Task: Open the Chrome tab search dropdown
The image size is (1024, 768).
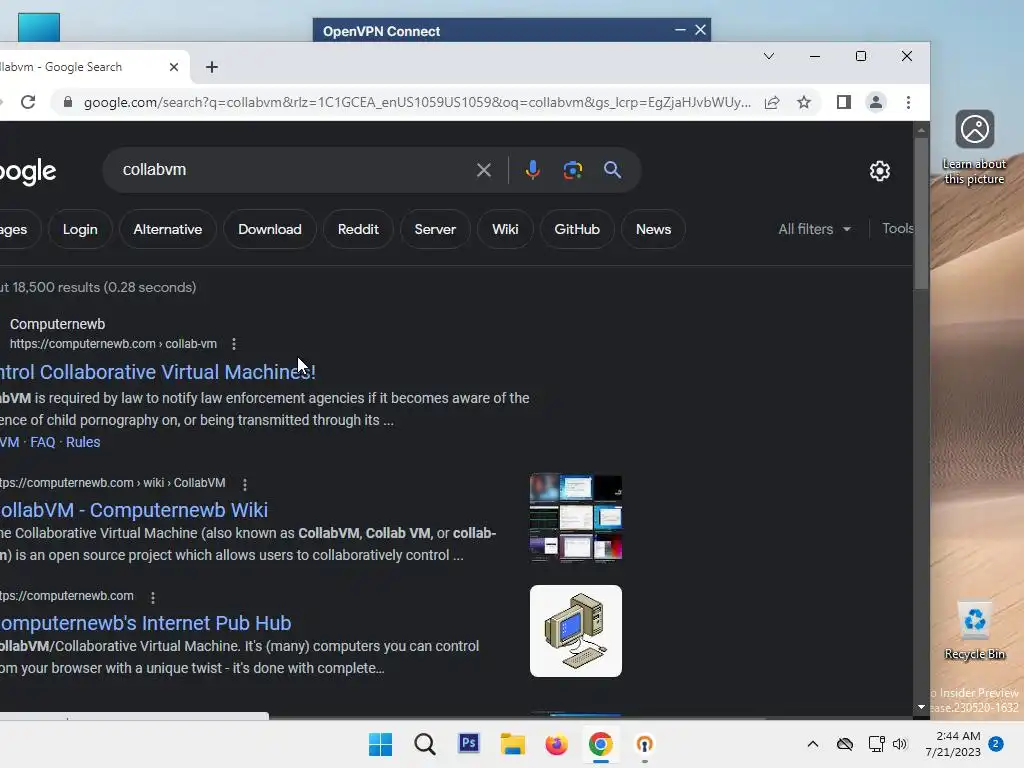Action: 769,56
